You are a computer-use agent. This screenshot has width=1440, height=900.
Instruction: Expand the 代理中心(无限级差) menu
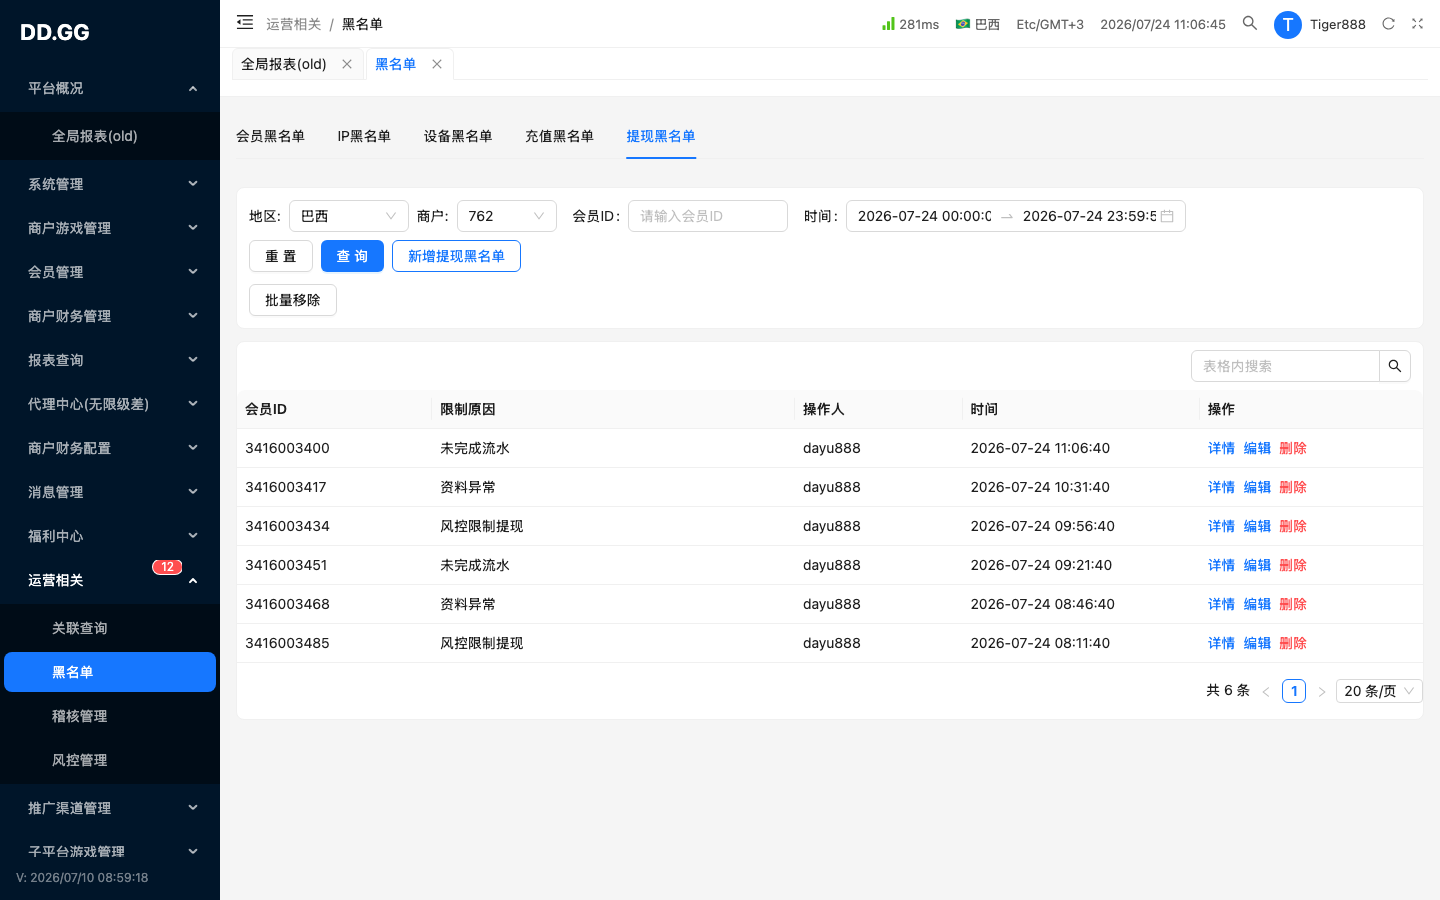tap(110, 404)
